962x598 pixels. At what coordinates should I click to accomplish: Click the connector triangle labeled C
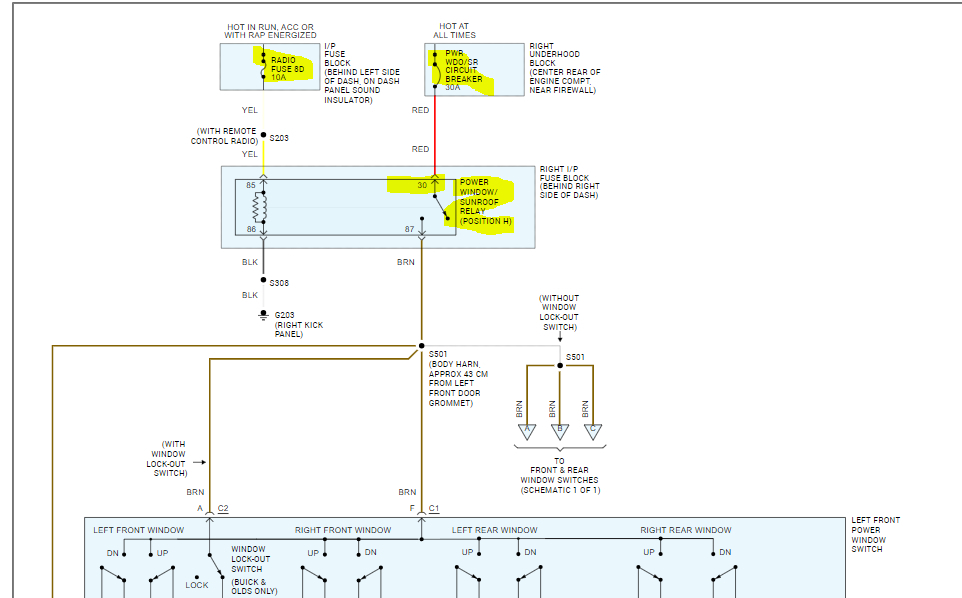coord(593,432)
